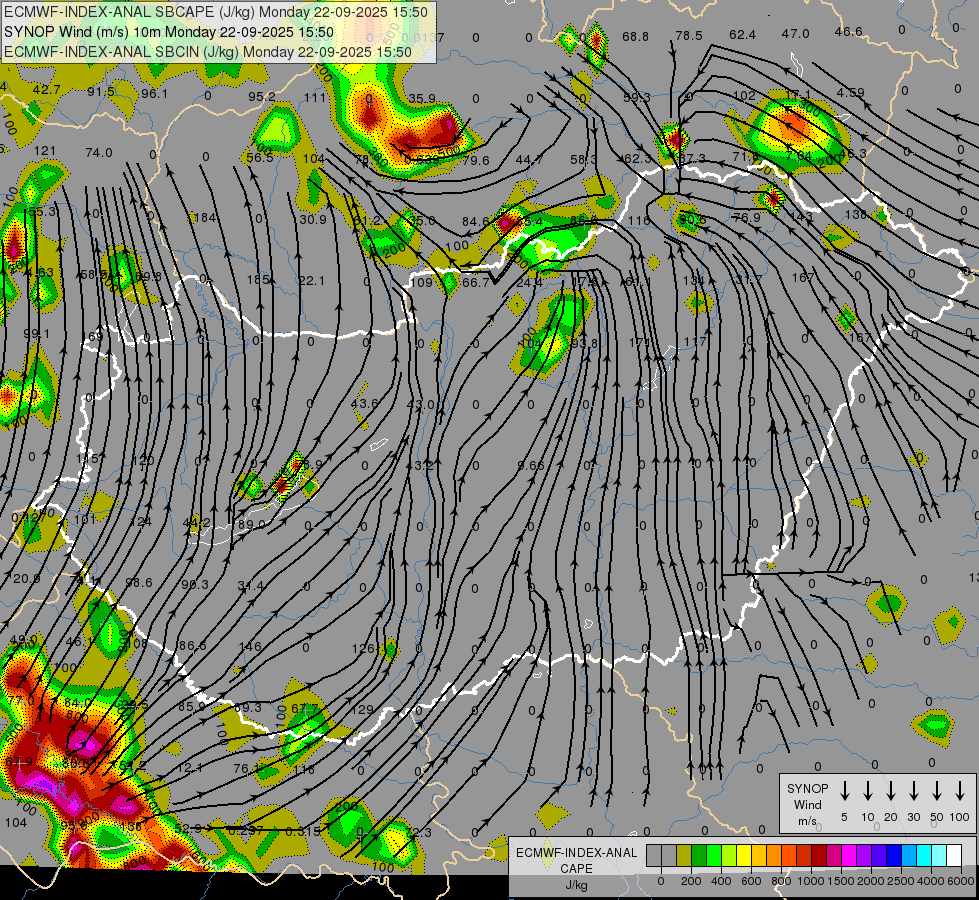The width and height of the screenshot is (979, 900).
Task: Click the 31.4 value on the map
Action: (x=251, y=585)
